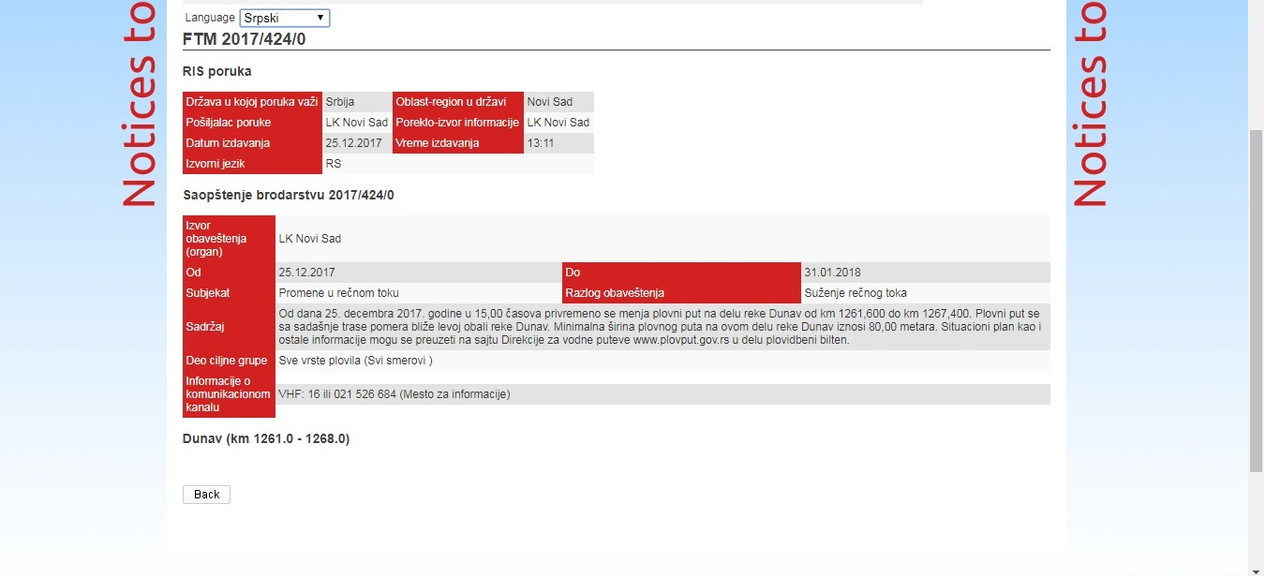Click the Država u kojoj poruka važi label

(x=252, y=102)
